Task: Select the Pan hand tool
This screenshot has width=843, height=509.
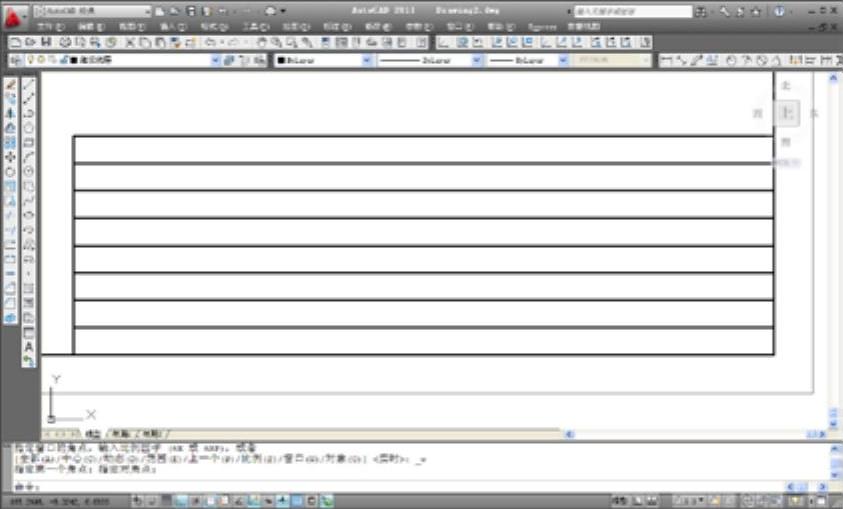Action: coord(261,42)
